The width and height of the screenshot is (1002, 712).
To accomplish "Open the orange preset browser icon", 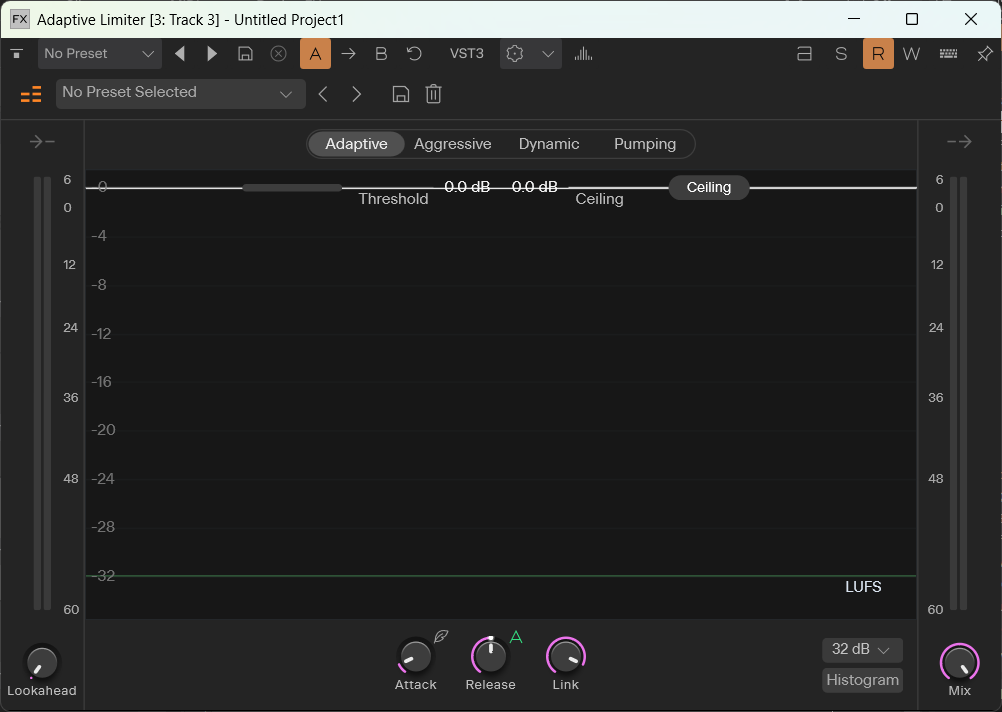I will (x=31, y=95).
